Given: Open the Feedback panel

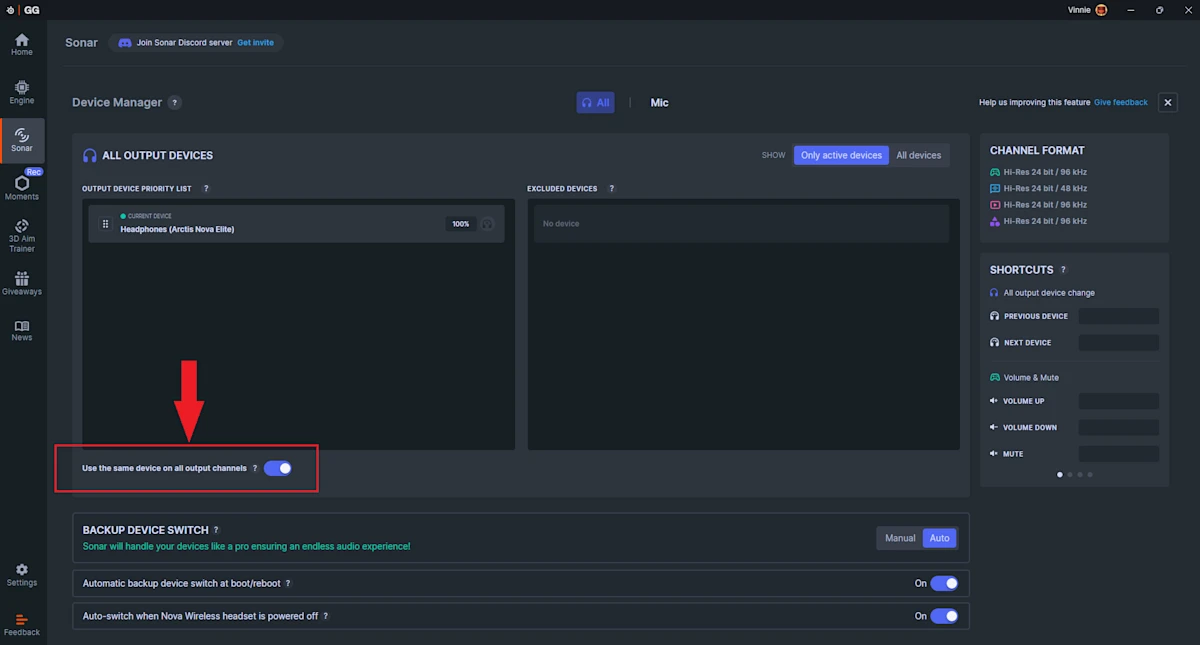Looking at the screenshot, I should pyautogui.click(x=21, y=624).
